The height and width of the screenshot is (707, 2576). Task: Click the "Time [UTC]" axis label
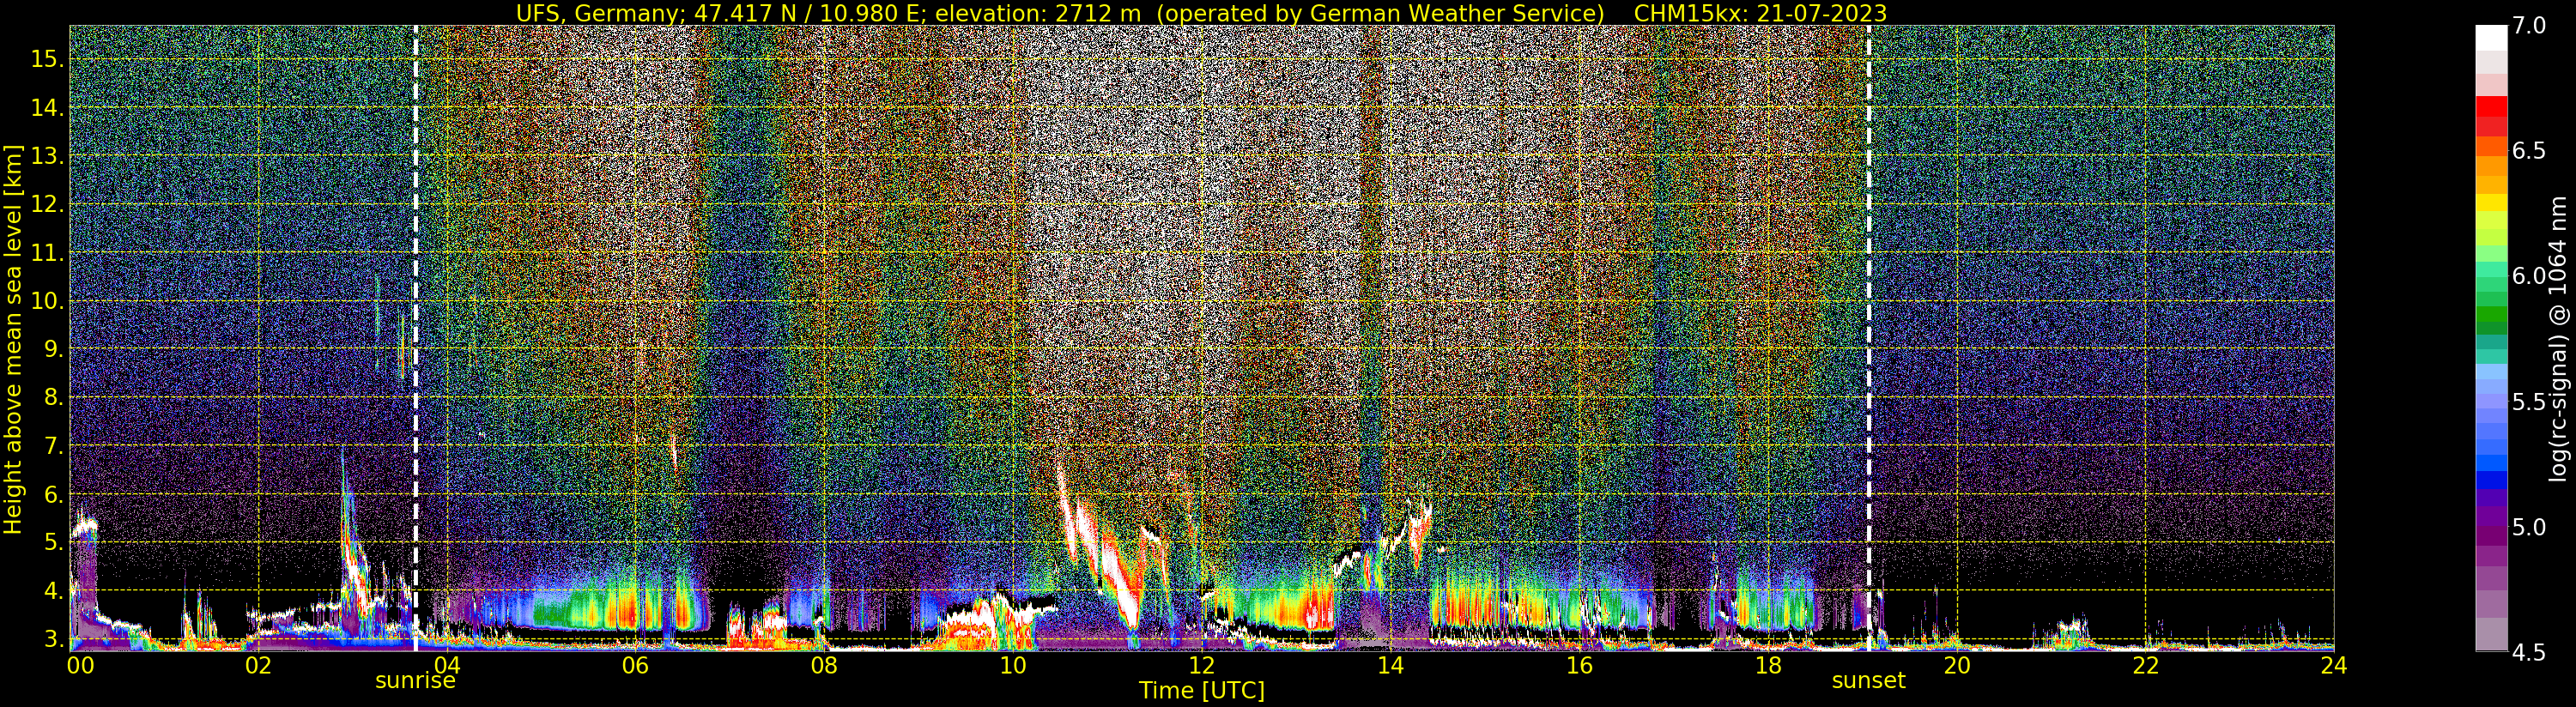1202,691
